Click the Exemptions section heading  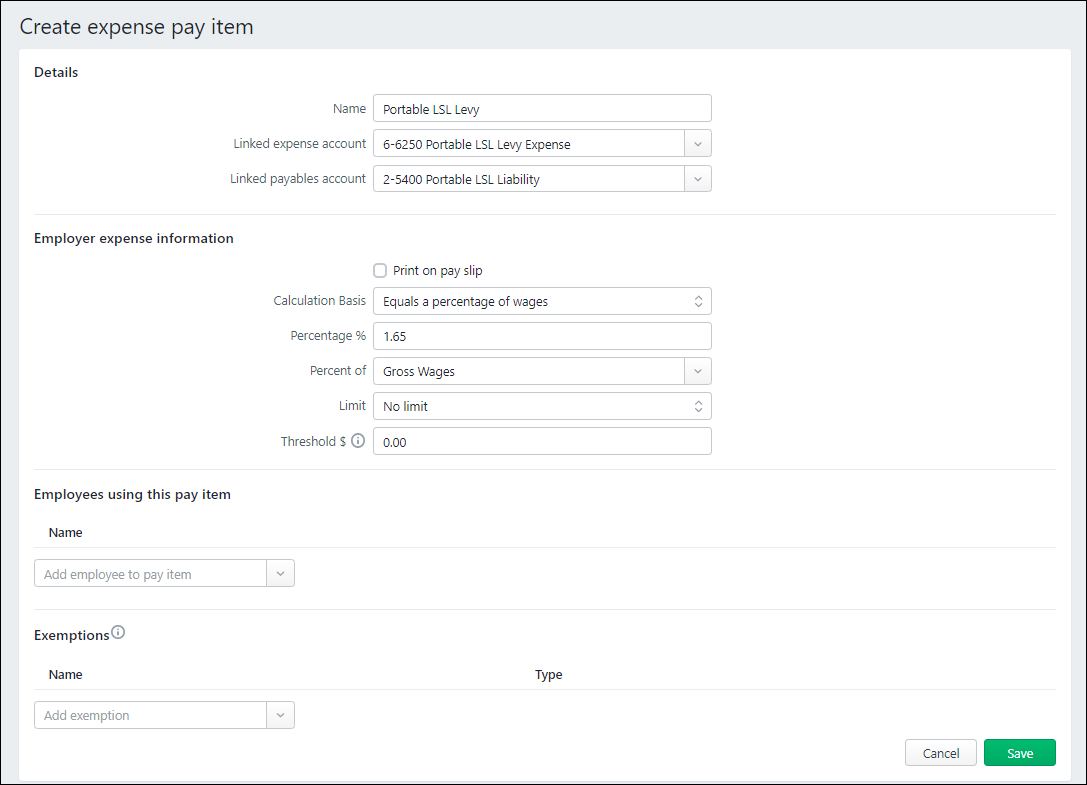71,635
